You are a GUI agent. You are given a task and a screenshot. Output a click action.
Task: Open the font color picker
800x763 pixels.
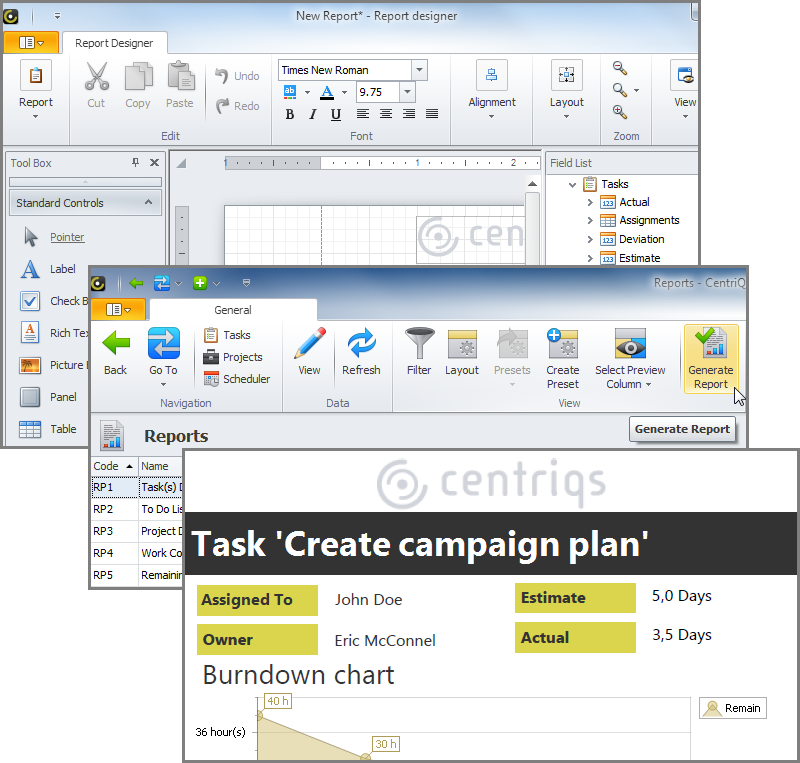point(326,92)
